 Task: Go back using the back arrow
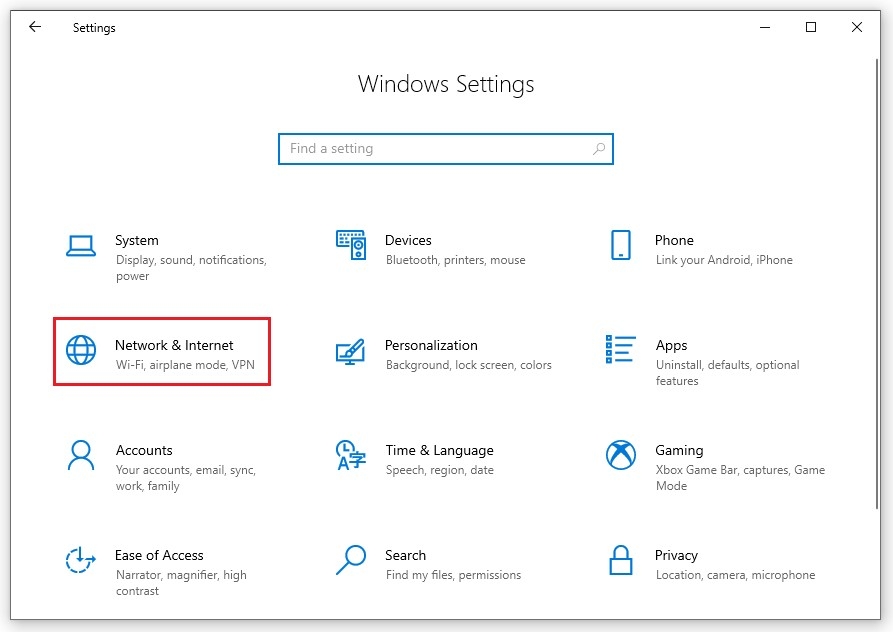point(35,28)
